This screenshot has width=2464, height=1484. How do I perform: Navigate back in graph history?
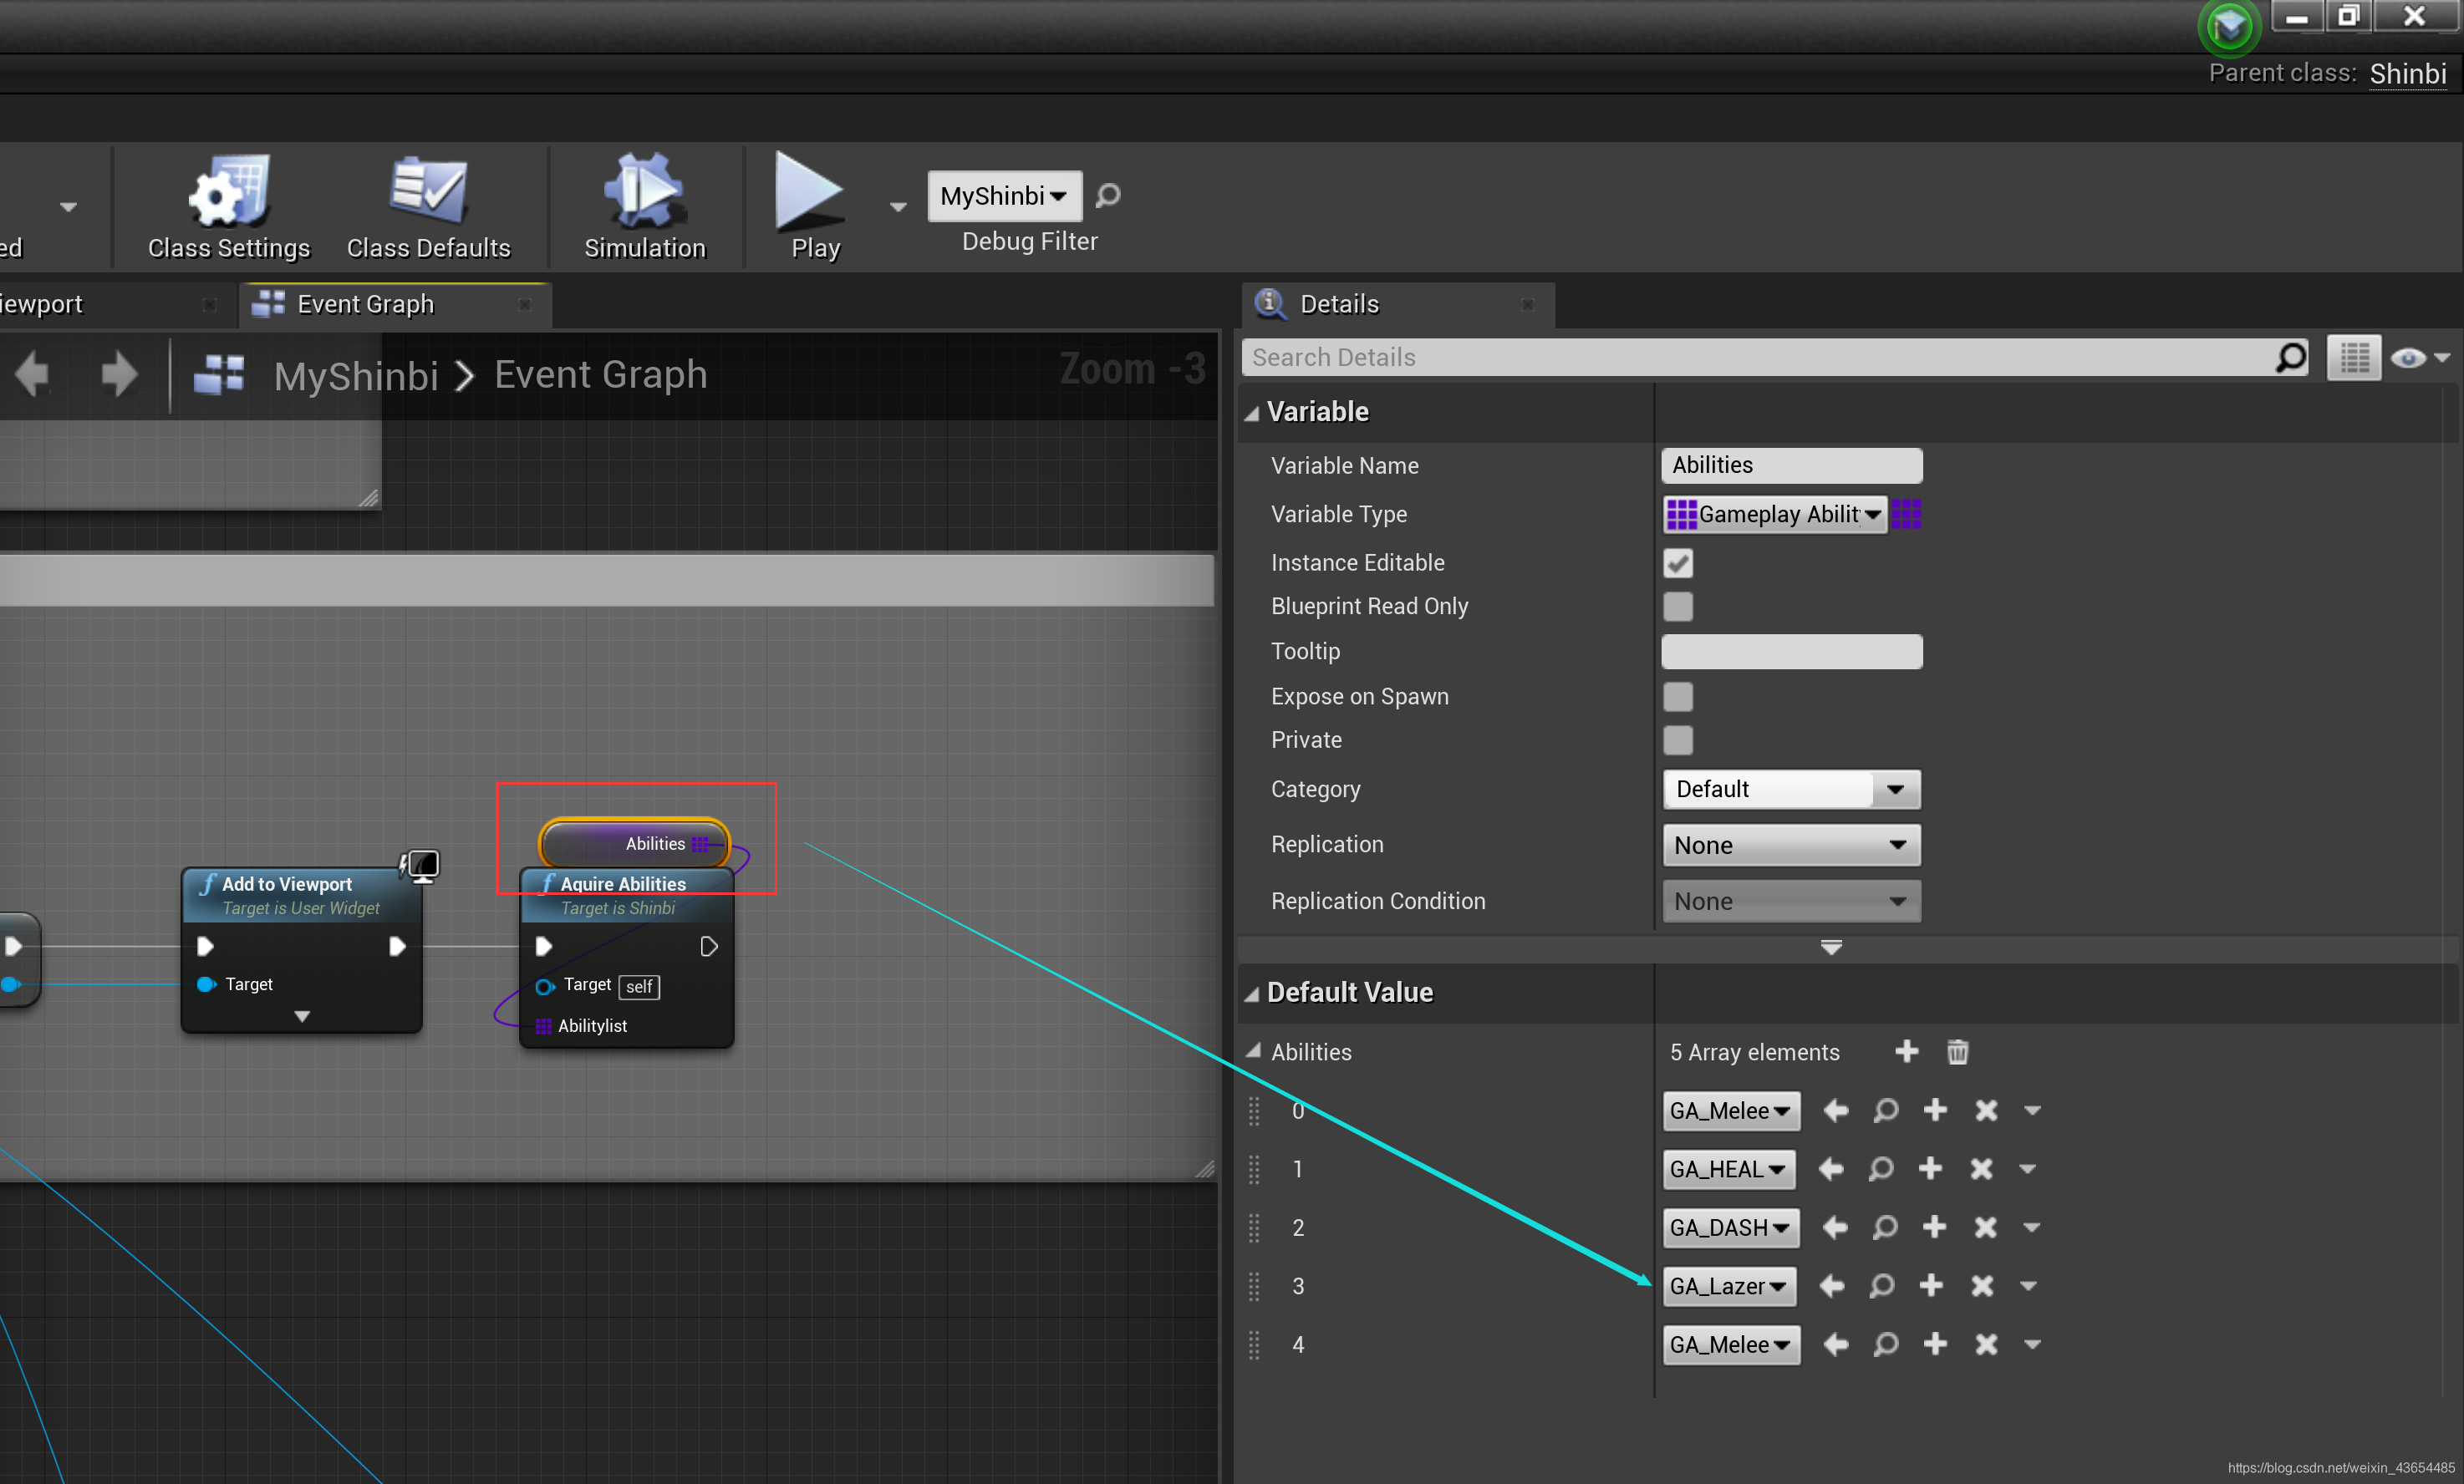[x=33, y=375]
